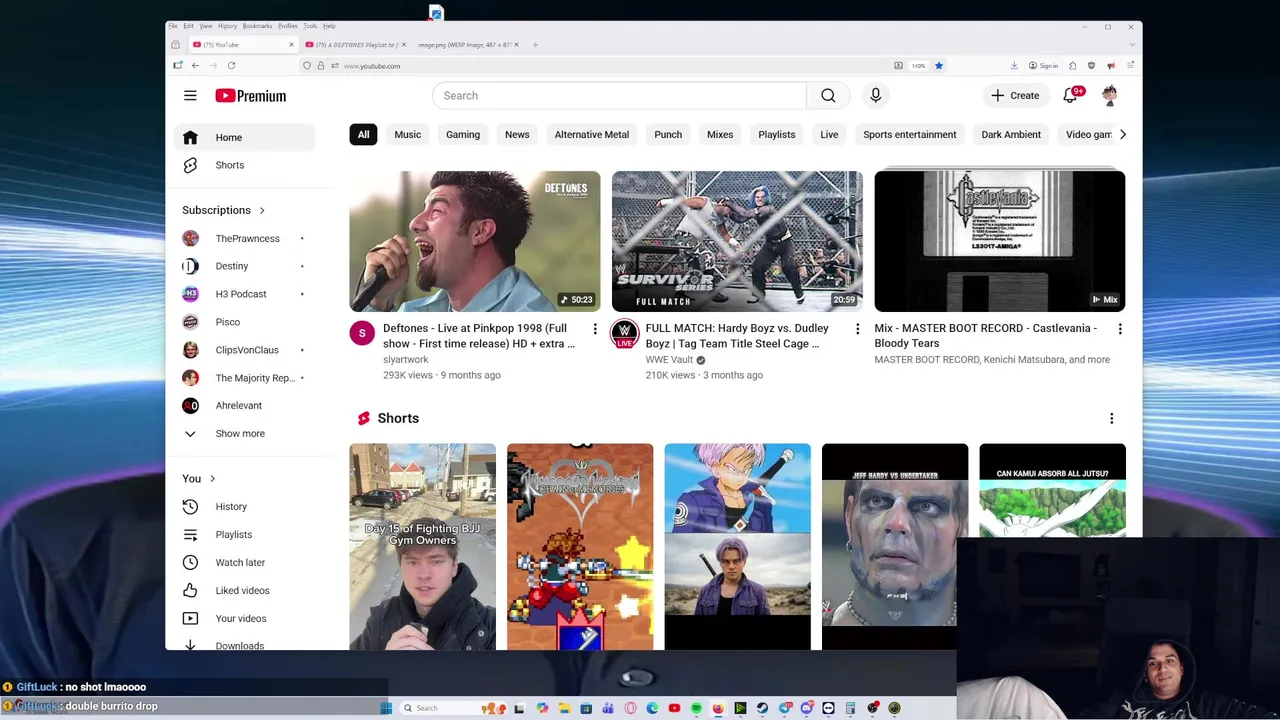Open ThePrawncess subscription channel
The image size is (1280, 720).
(x=244, y=238)
